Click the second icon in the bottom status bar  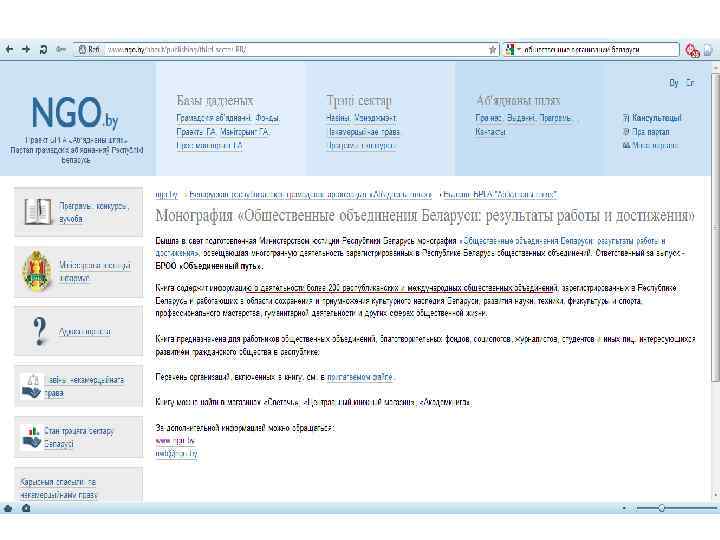(26, 508)
